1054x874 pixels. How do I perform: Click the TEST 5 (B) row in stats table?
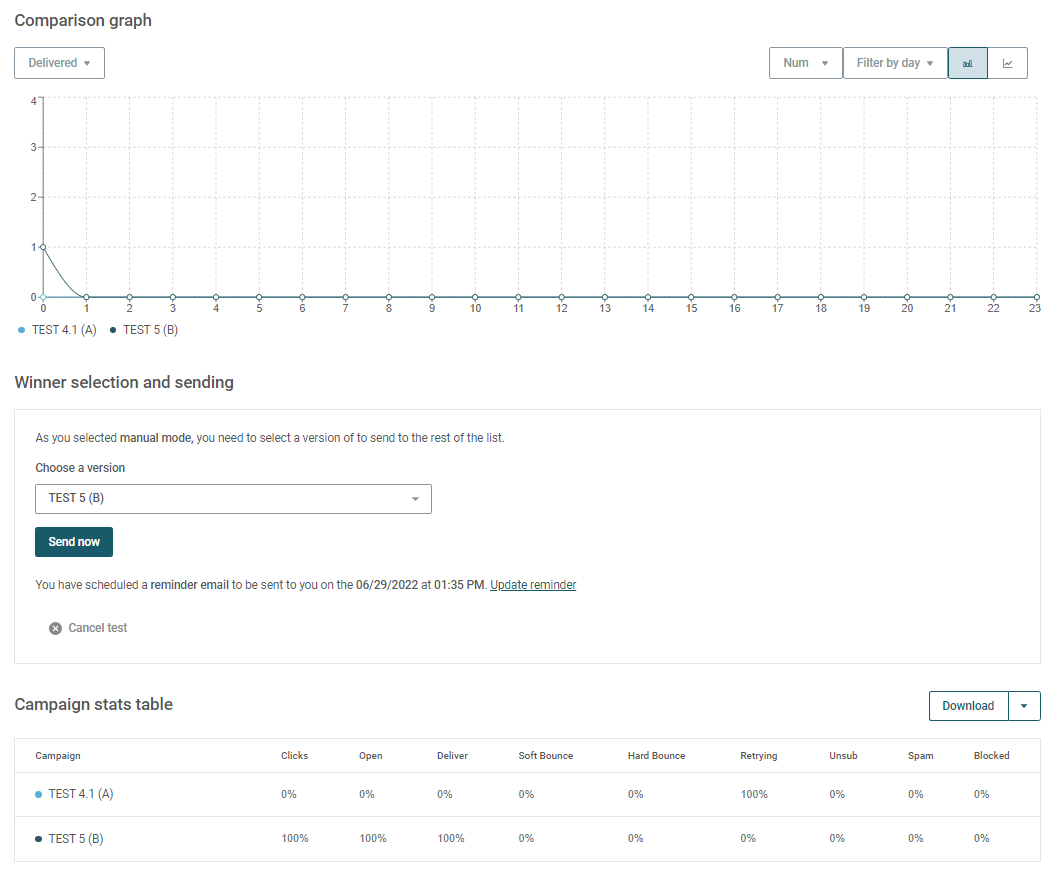point(527,839)
